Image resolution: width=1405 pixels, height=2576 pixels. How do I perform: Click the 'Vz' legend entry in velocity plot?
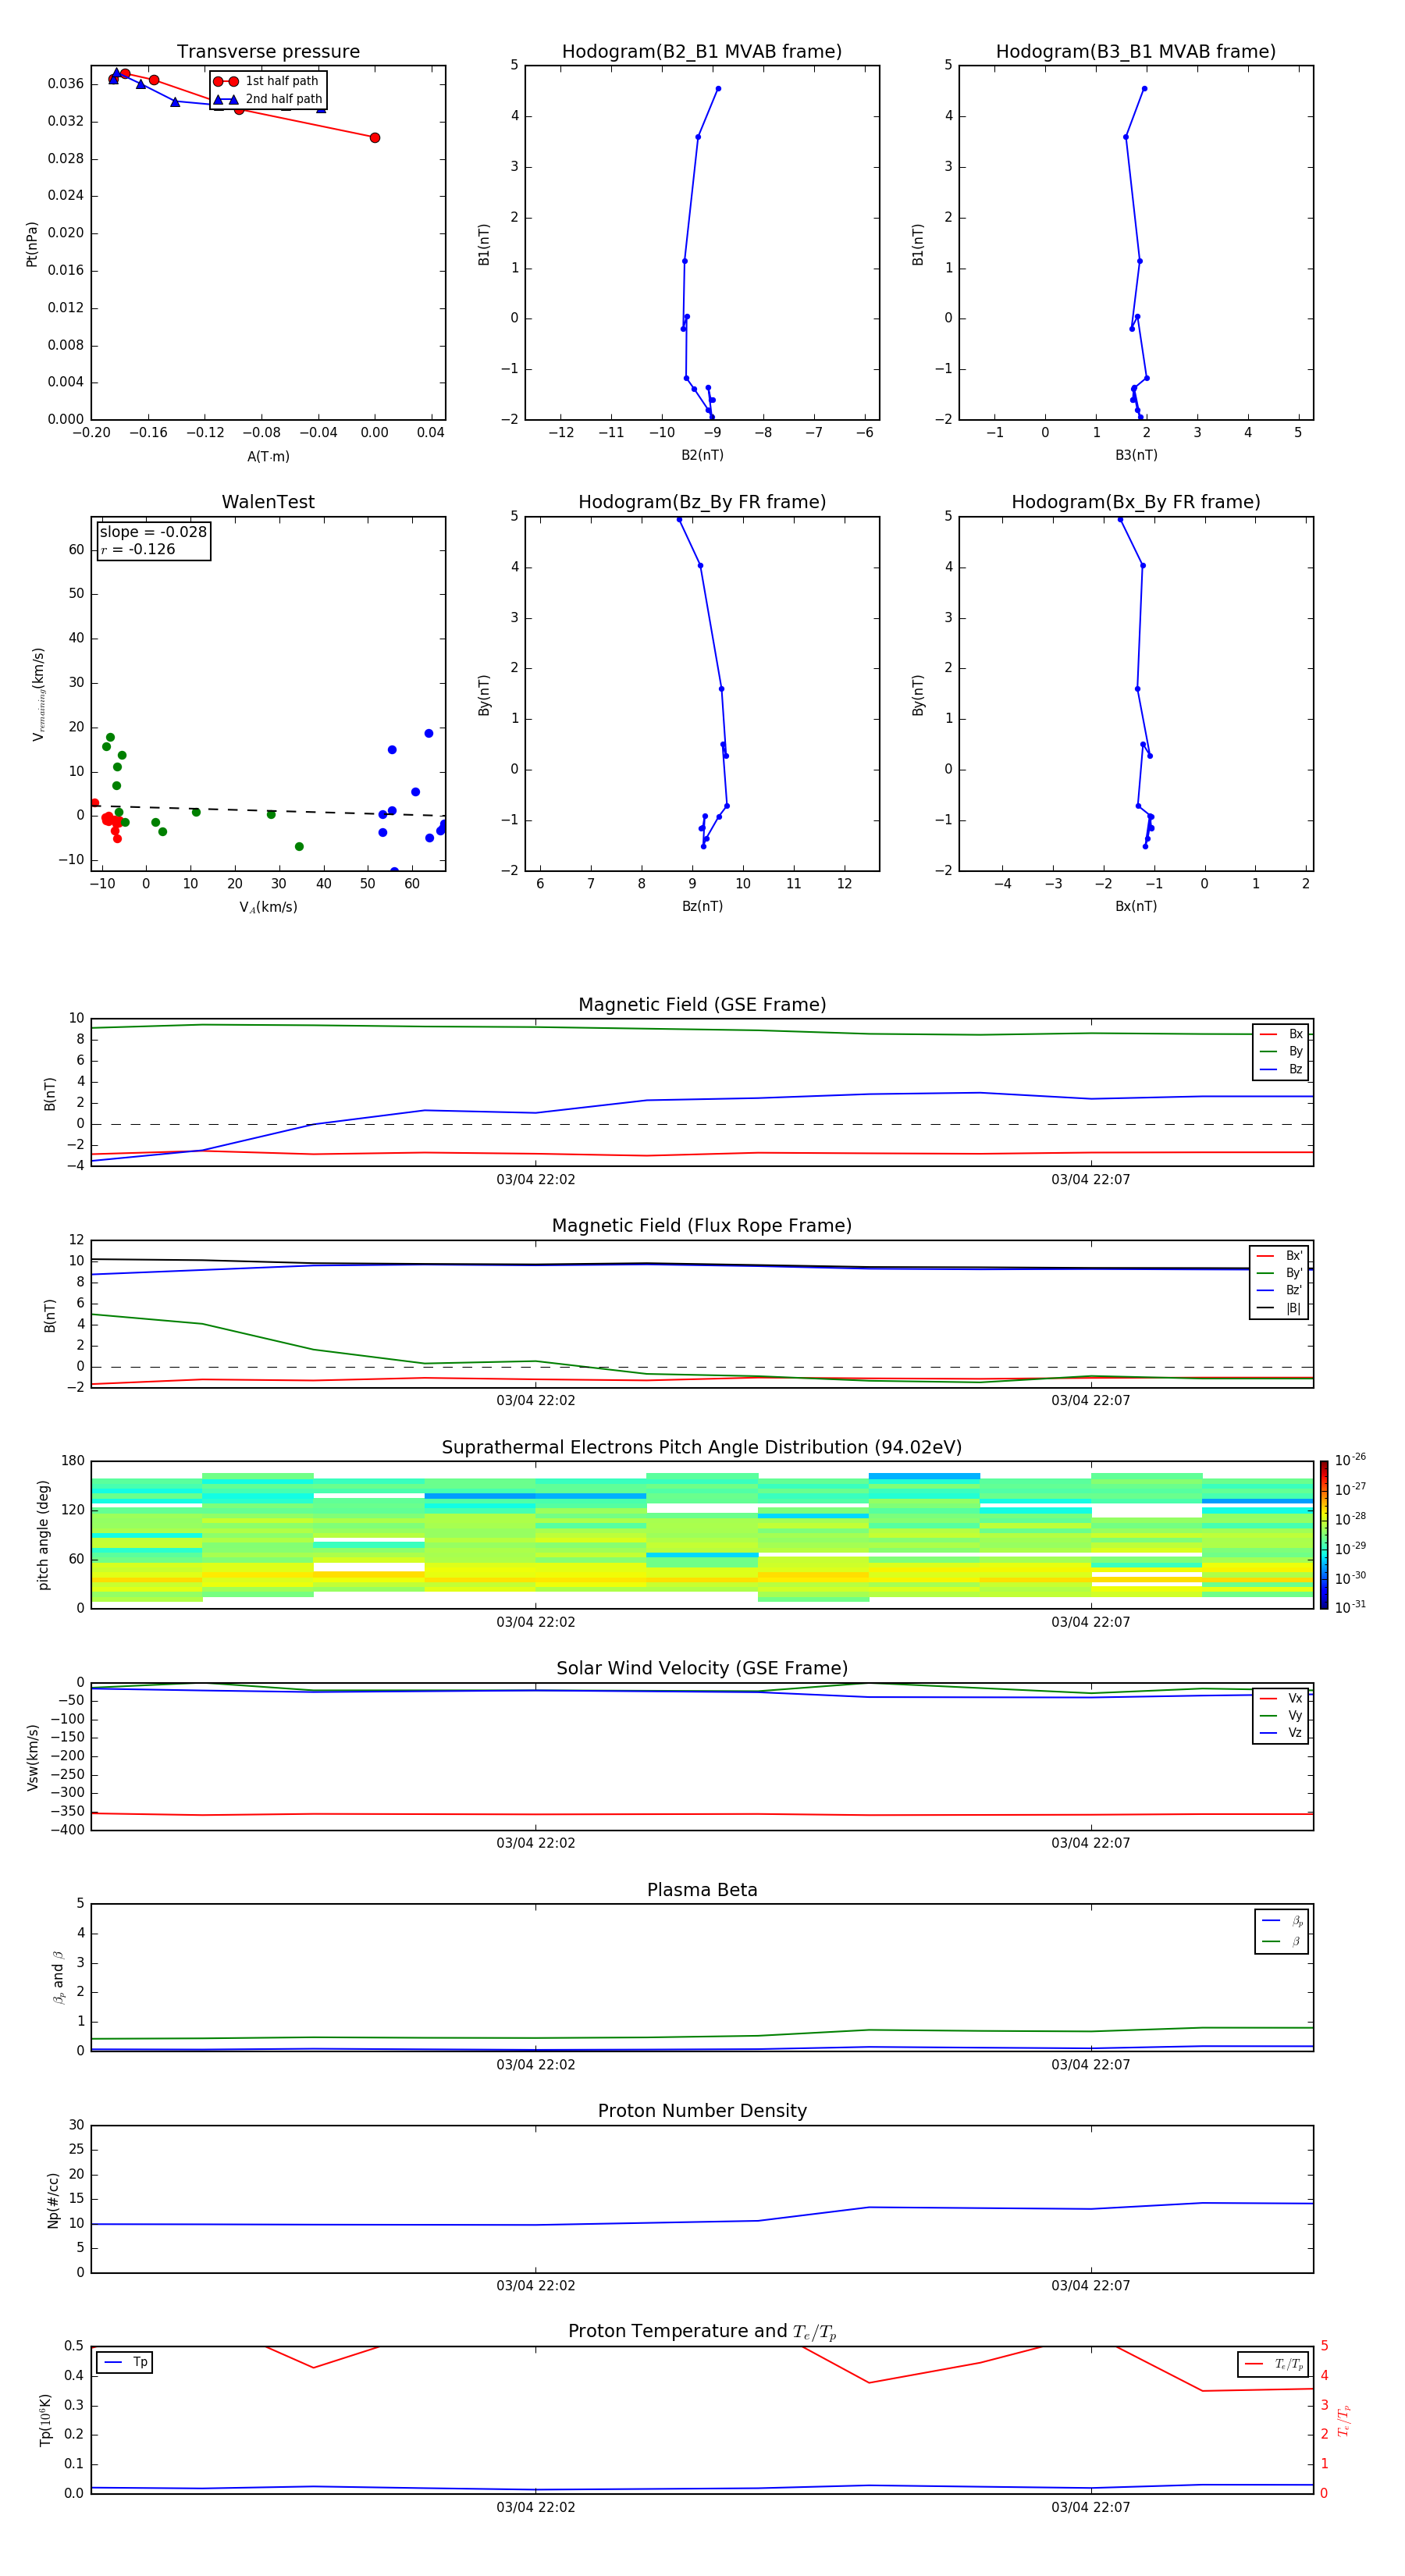[1281, 1733]
